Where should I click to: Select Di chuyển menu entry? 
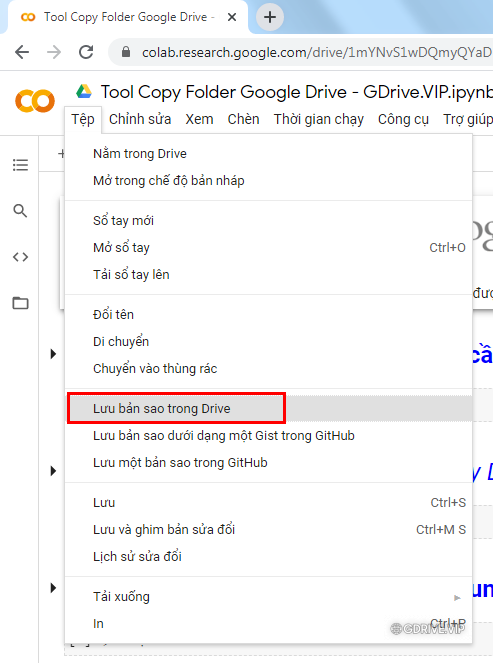pos(268,341)
